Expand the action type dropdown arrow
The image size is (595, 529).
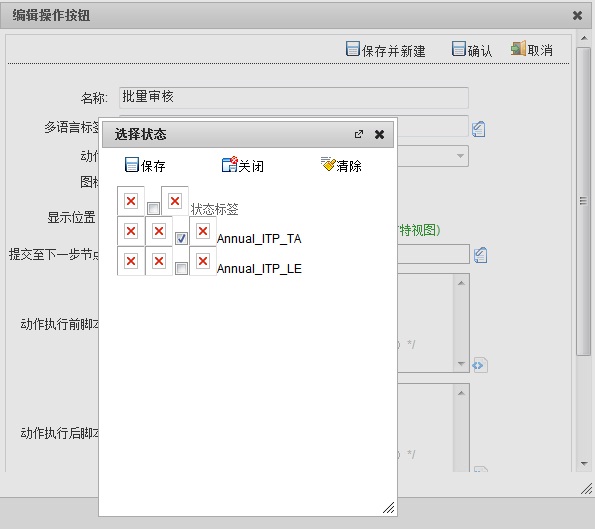[460, 156]
